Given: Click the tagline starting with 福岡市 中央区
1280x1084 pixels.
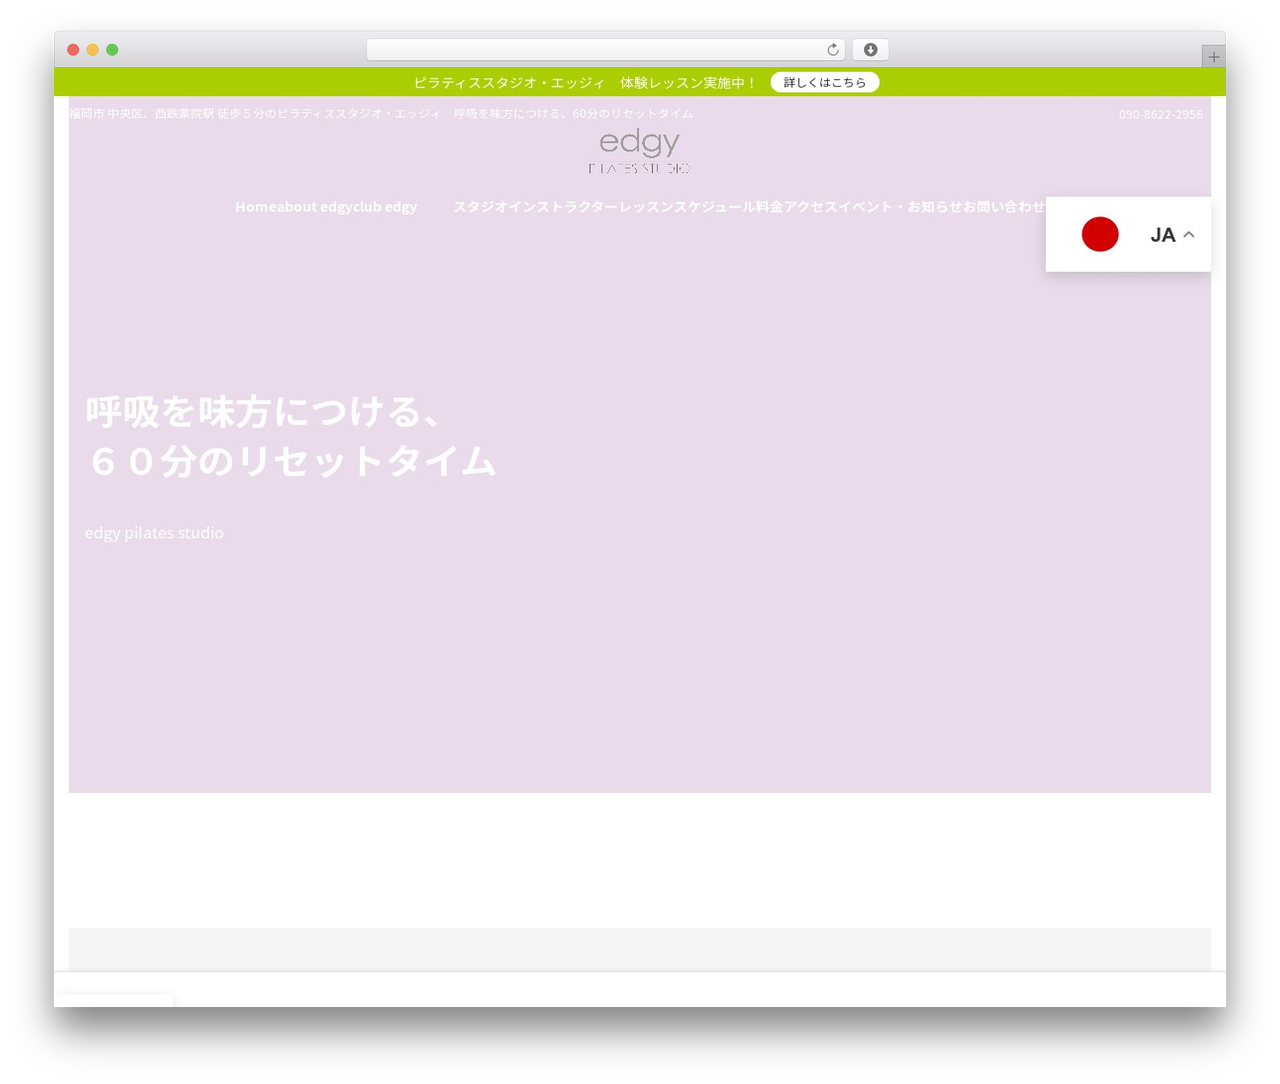Looking at the screenshot, I should 381,113.
